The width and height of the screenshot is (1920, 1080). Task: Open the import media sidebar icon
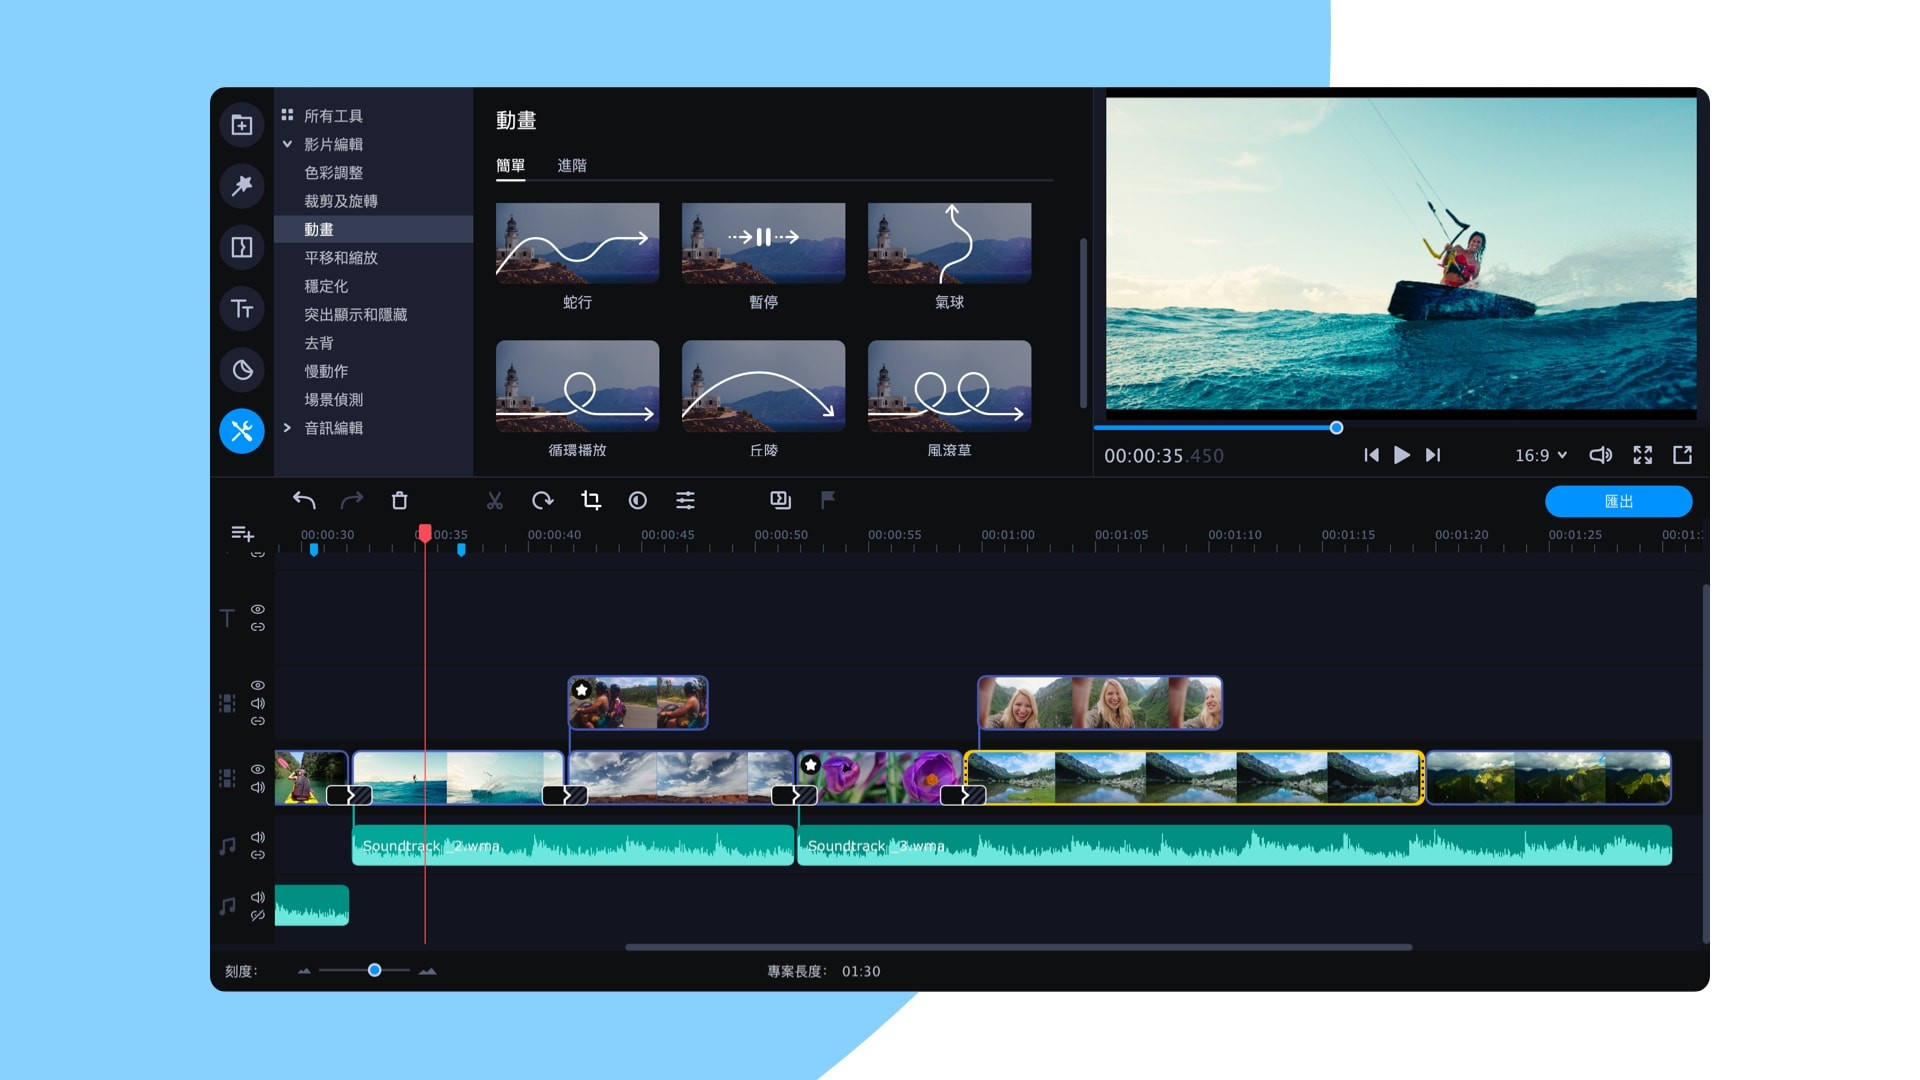coord(242,125)
